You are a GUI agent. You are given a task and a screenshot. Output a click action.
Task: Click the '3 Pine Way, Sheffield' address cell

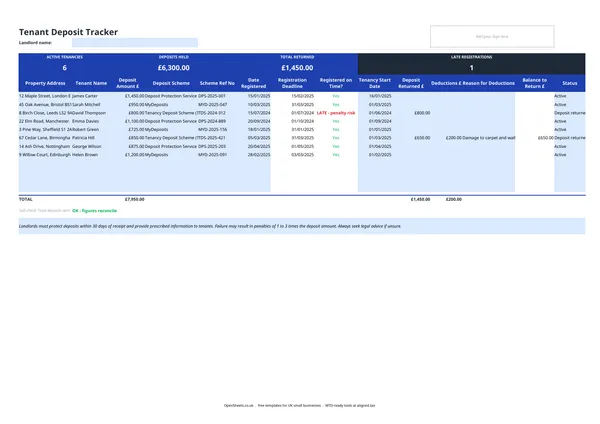(x=45, y=129)
